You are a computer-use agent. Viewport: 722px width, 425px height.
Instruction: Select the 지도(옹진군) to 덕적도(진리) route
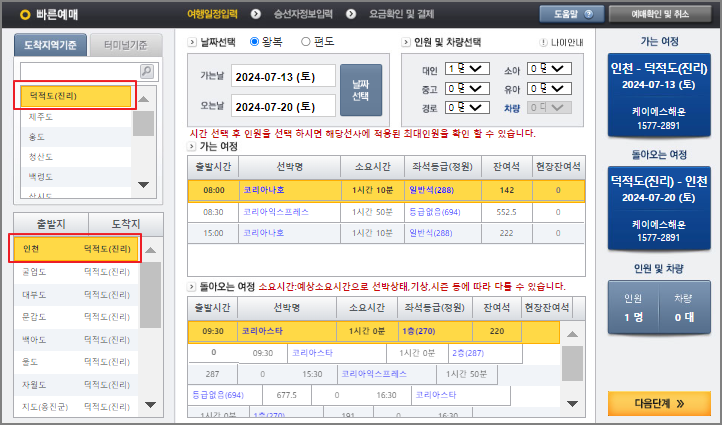tap(76, 407)
